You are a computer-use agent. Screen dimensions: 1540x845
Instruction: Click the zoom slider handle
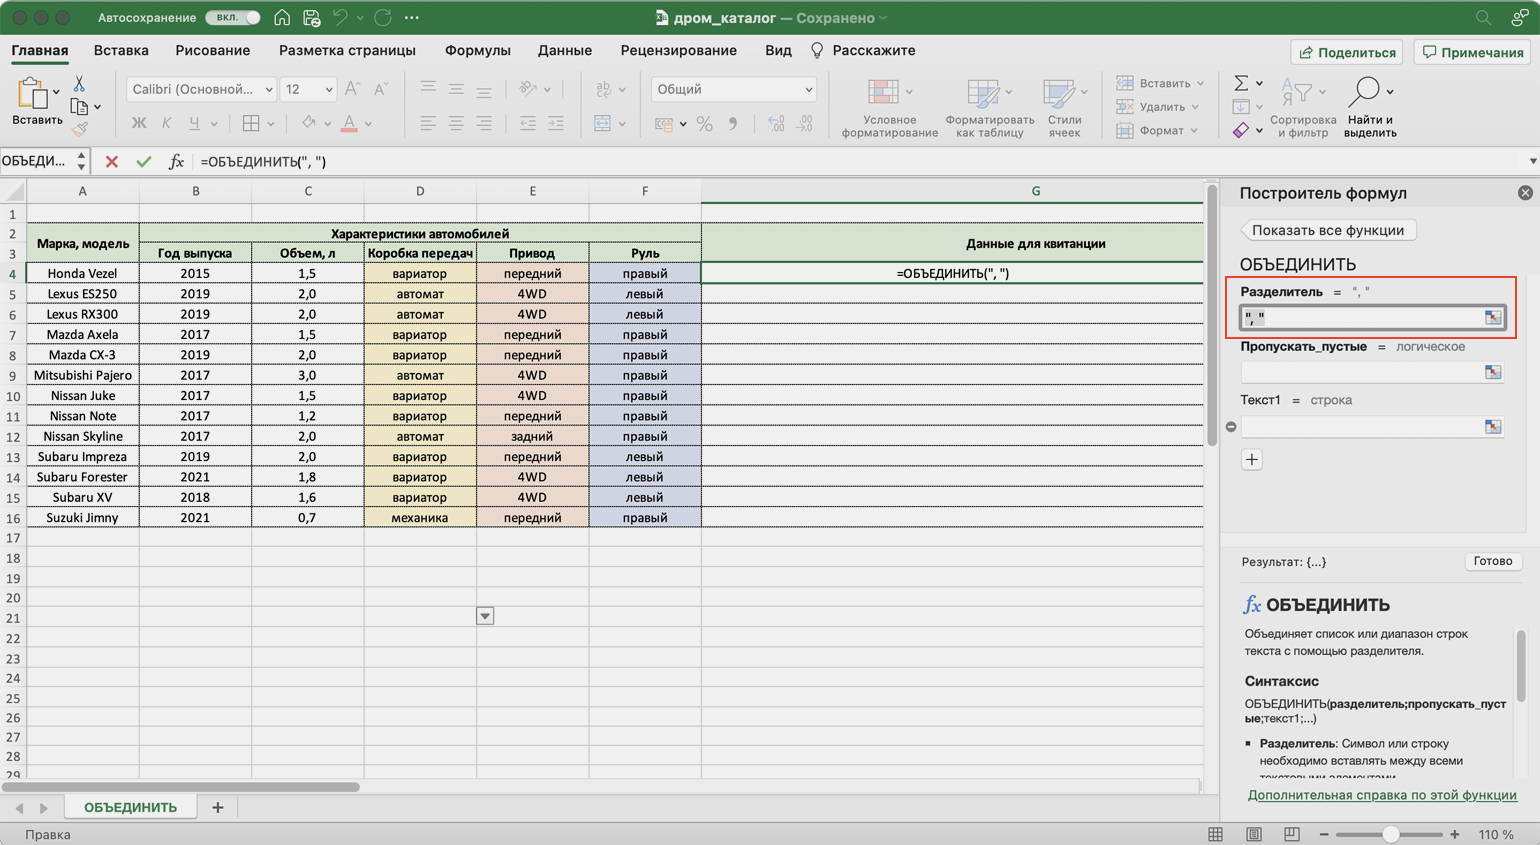tap(1390, 834)
